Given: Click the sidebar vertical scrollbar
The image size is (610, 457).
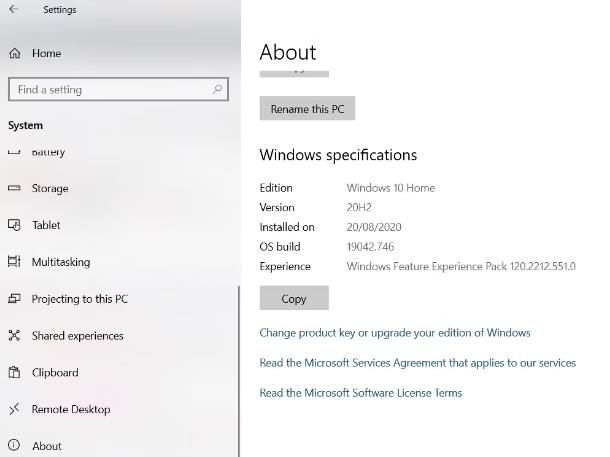Looking at the screenshot, I should (x=239, y=371).
